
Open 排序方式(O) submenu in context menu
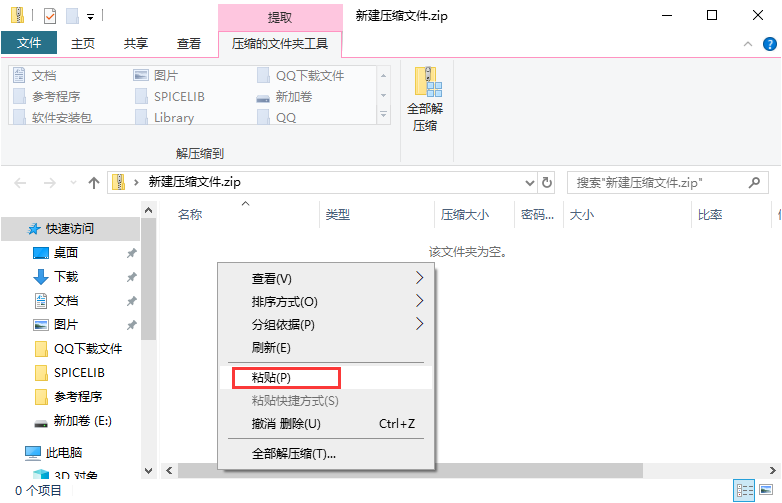(x=326, y=301)
